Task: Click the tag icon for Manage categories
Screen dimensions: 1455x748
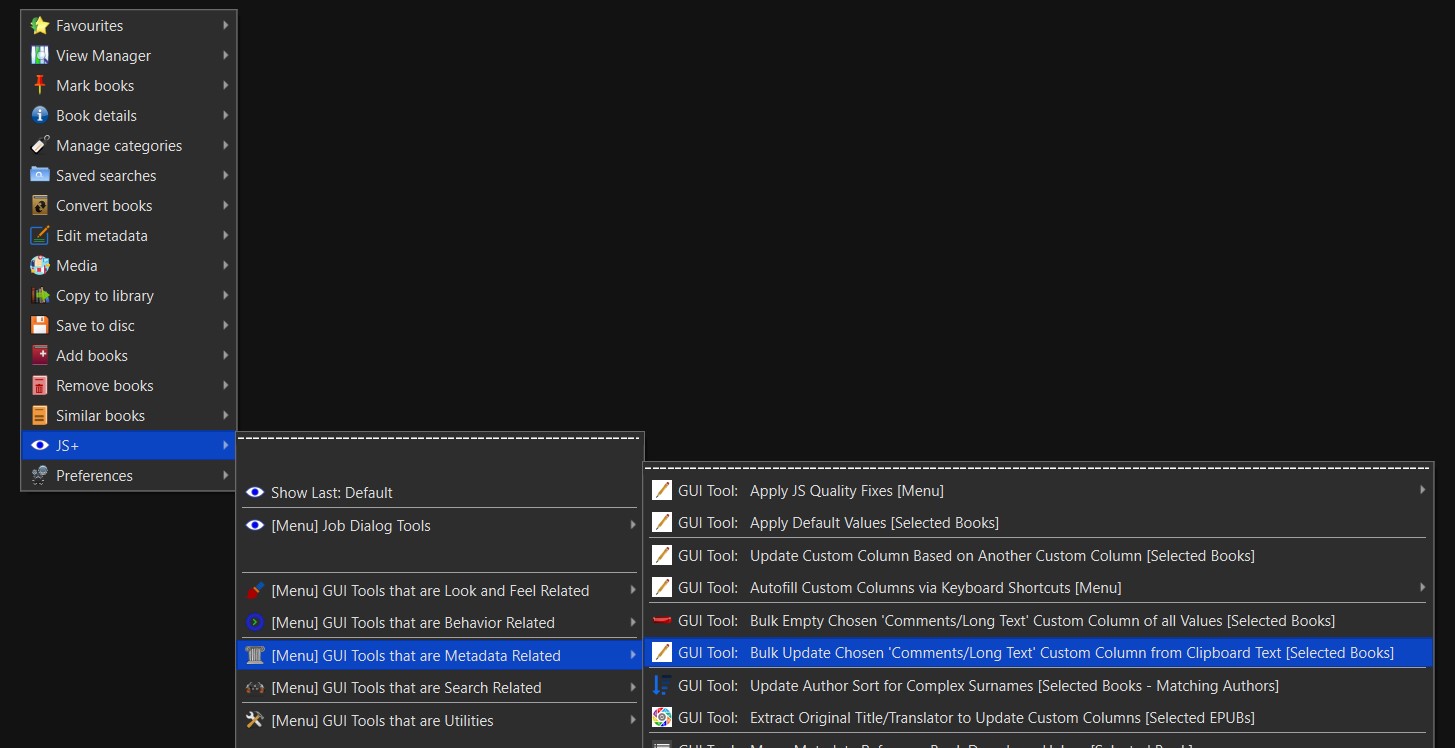Action: click(40, 146)
